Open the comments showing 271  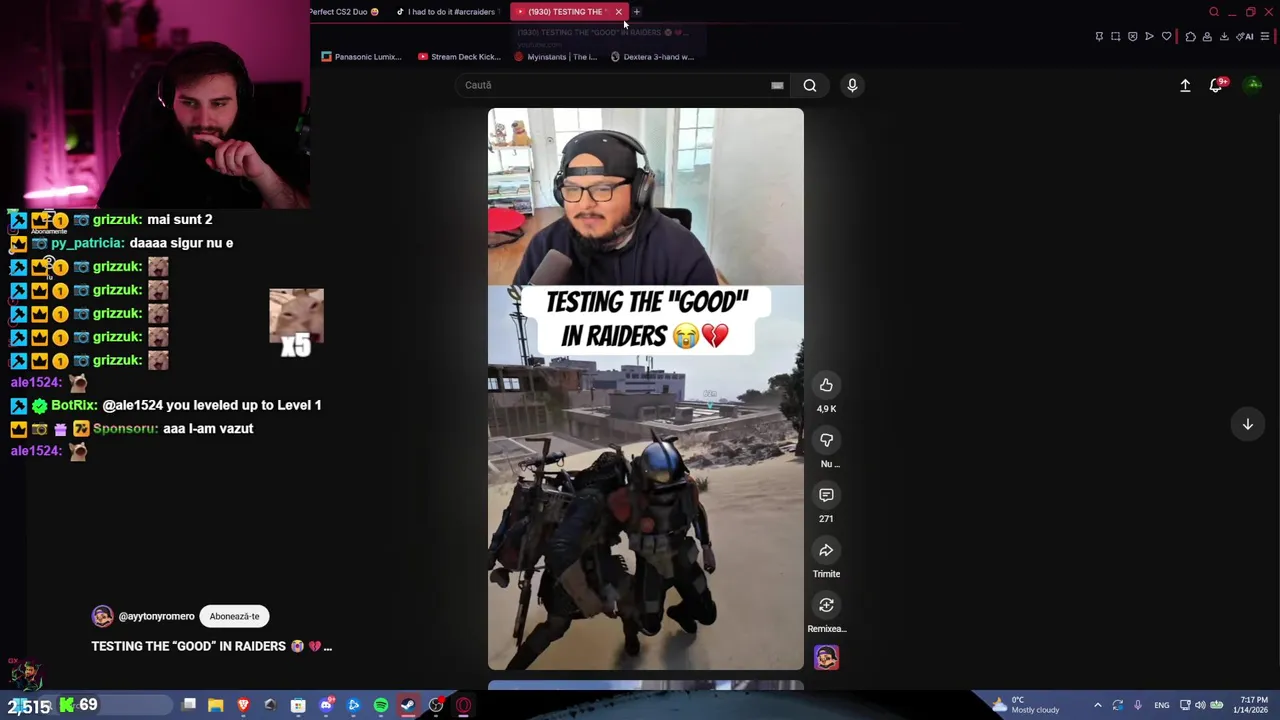826,495
